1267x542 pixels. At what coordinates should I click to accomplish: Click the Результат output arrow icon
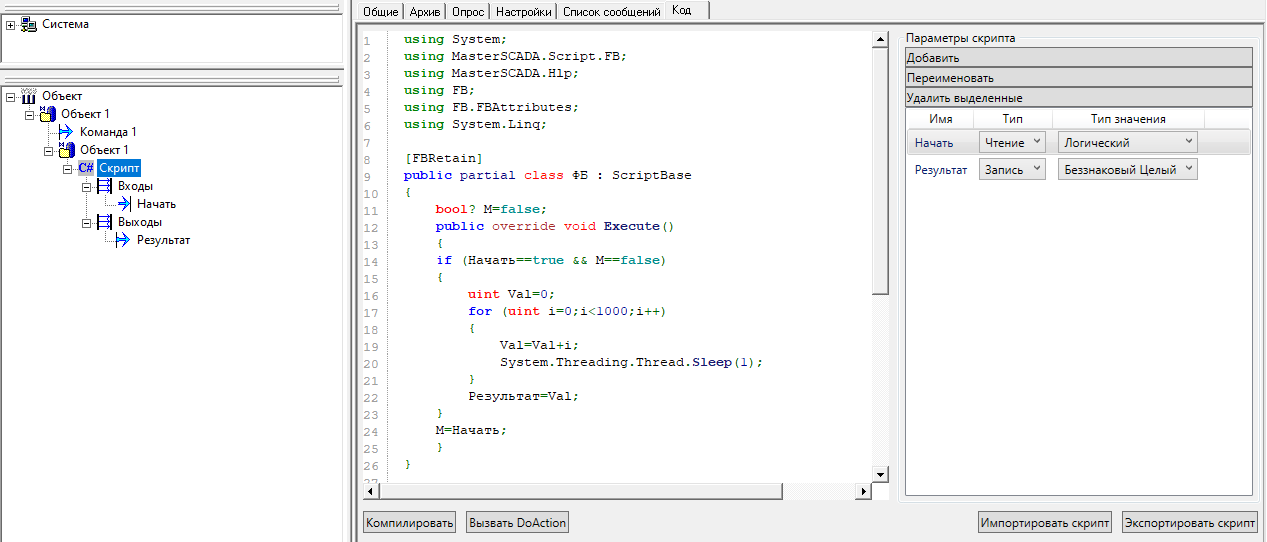124,240
